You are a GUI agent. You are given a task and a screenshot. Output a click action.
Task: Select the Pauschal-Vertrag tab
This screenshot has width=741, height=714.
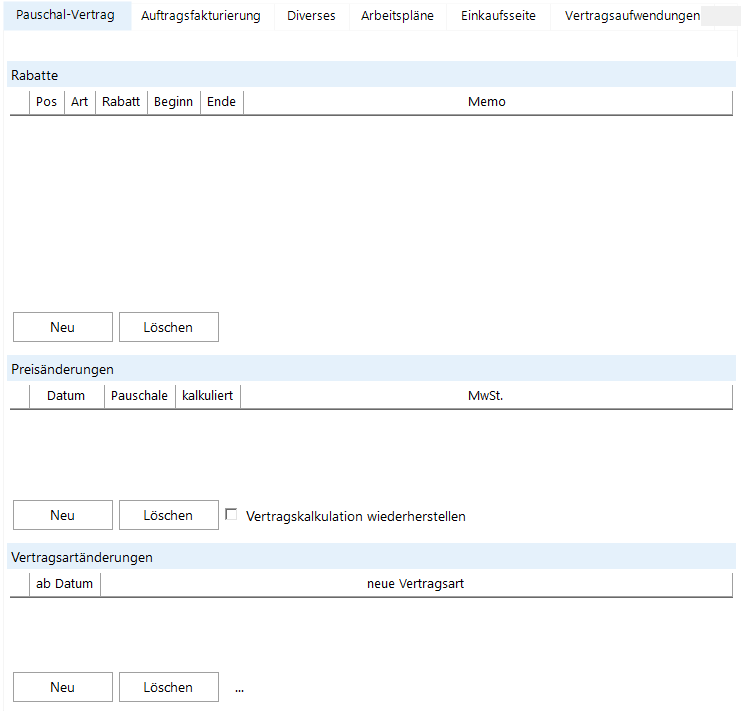tap(65, 16)
